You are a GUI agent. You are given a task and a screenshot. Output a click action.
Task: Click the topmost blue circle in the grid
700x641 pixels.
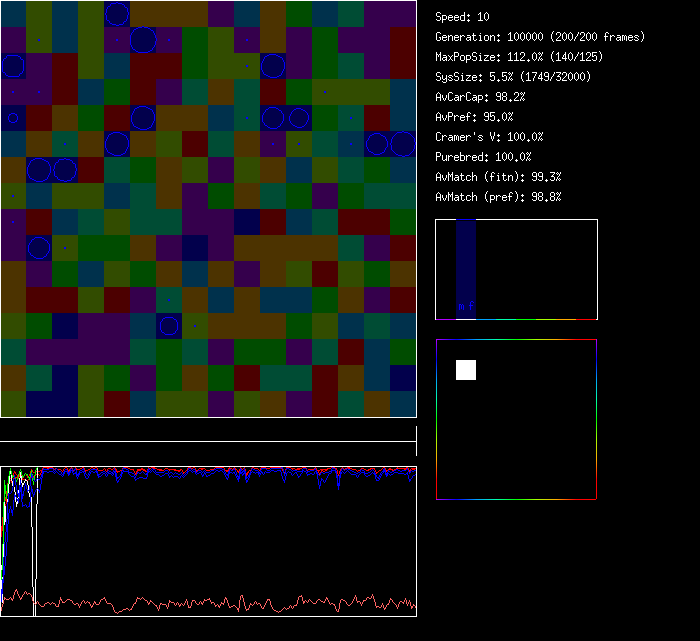pos(117,13)
